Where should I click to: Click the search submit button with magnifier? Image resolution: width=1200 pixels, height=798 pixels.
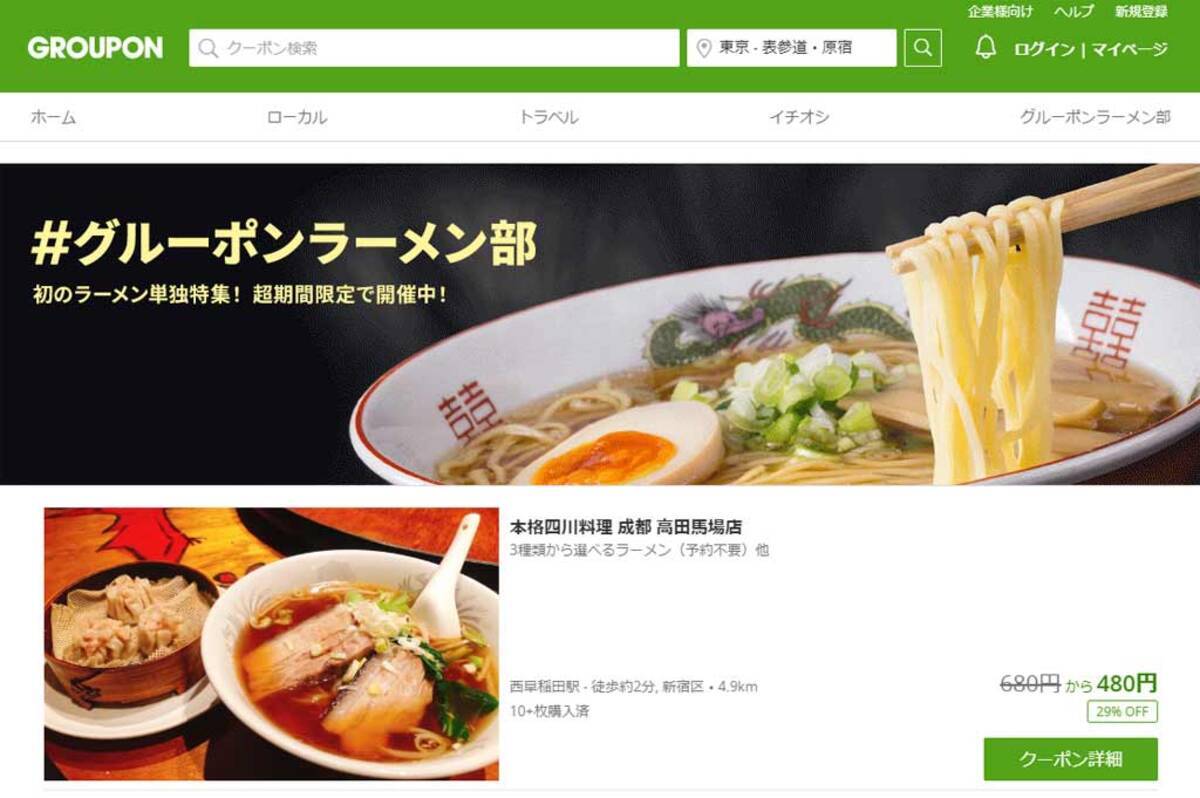tap(922, 48)
